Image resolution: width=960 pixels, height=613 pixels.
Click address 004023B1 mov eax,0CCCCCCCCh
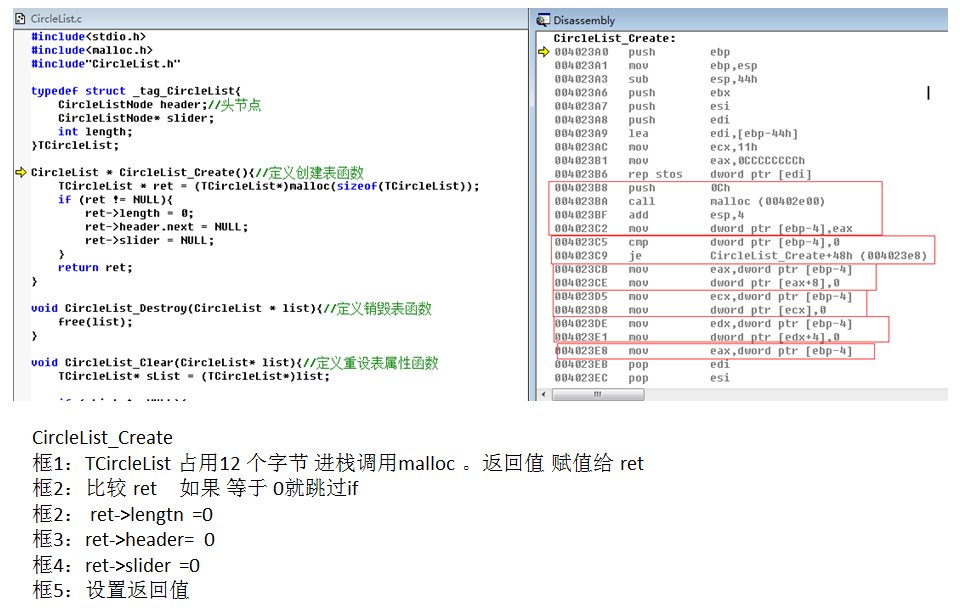click(680, 160)
